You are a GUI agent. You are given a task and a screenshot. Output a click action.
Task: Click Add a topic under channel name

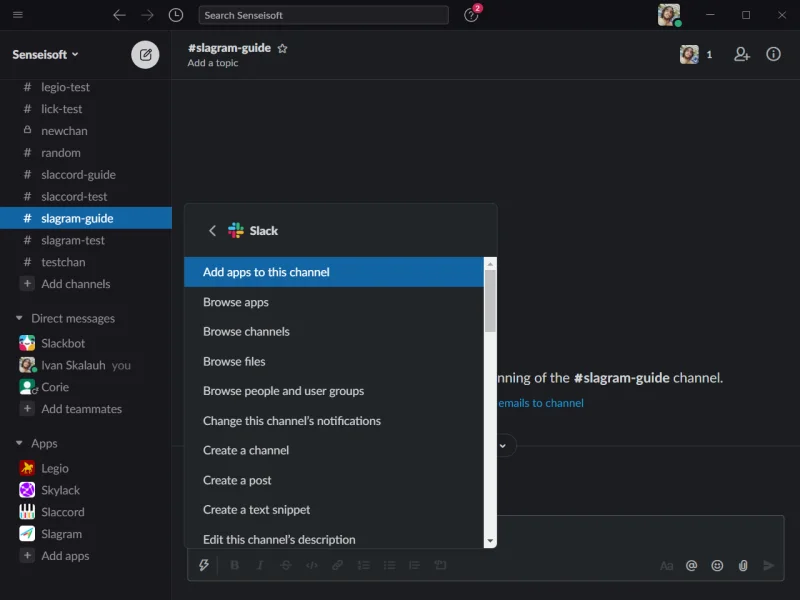[x=213, y=63]
